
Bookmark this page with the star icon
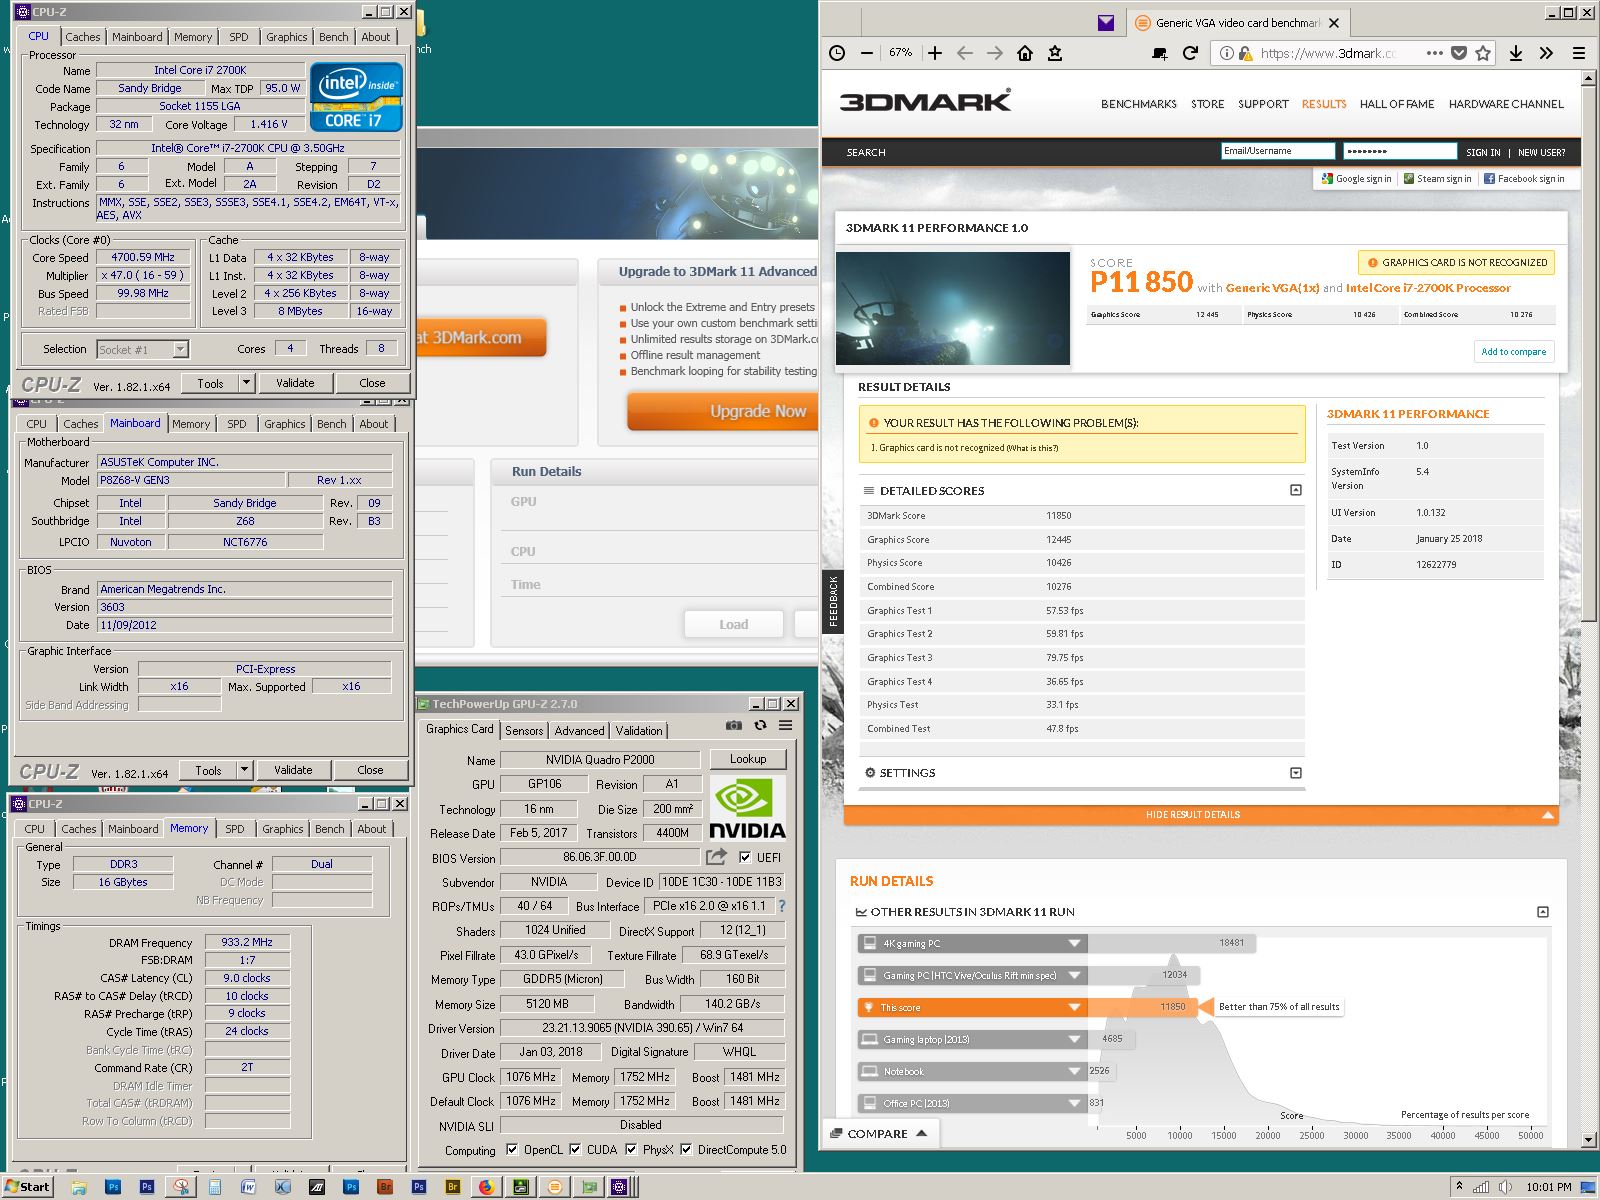[x=1483, y=53]
